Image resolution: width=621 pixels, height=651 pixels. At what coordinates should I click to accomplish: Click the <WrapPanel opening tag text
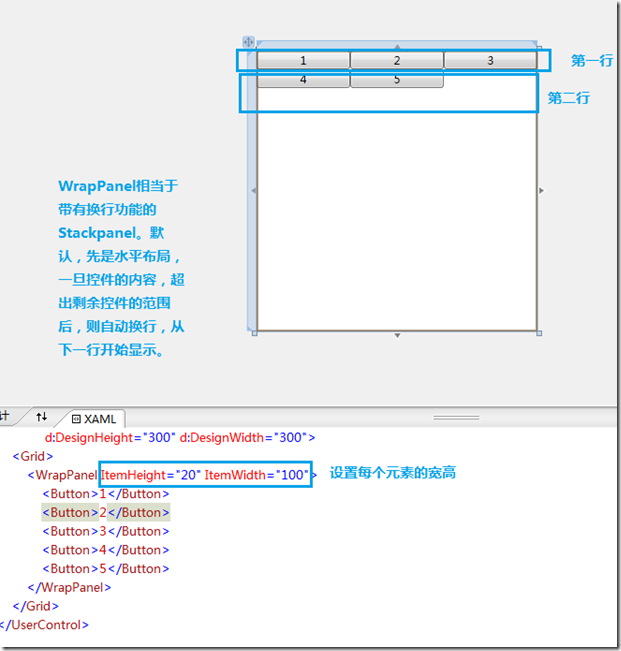63,475
